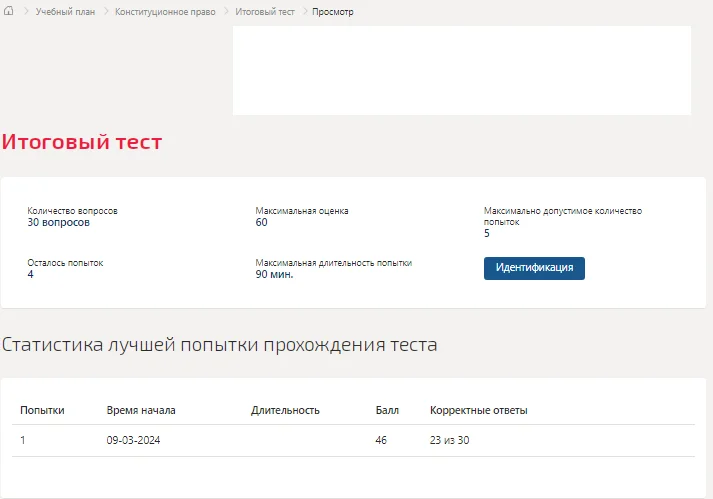The image size is (713, 499).
Task: Navigate to Итоговый тест breadcrumb
Action: pos(265,12)
